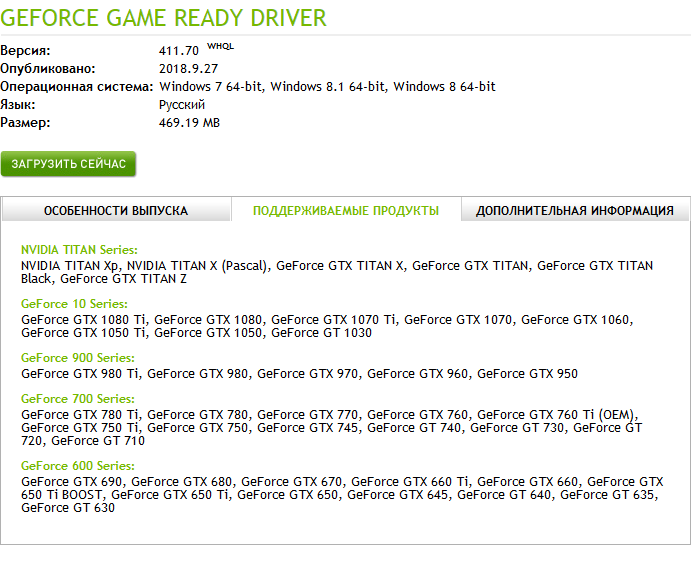Select the ПОДДЕРЖИВАЕМЫЕ ПРОДУКТЫ tab
The height and width of the screenshot is (581, 691).
point(346,210)
